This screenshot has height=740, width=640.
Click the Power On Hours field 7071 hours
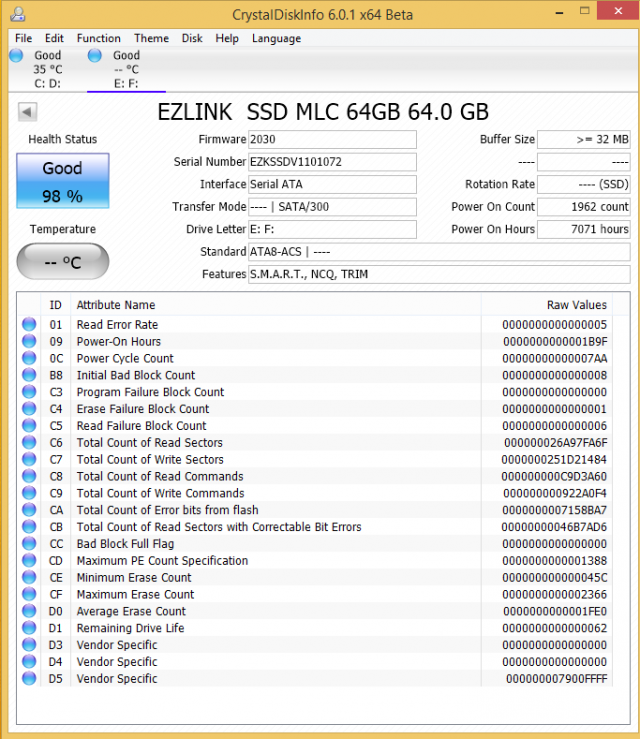click(x=584, y=229)
